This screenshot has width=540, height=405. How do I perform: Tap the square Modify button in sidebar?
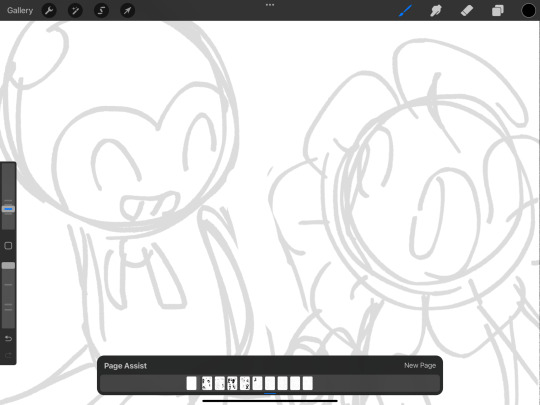click(8, 246)
